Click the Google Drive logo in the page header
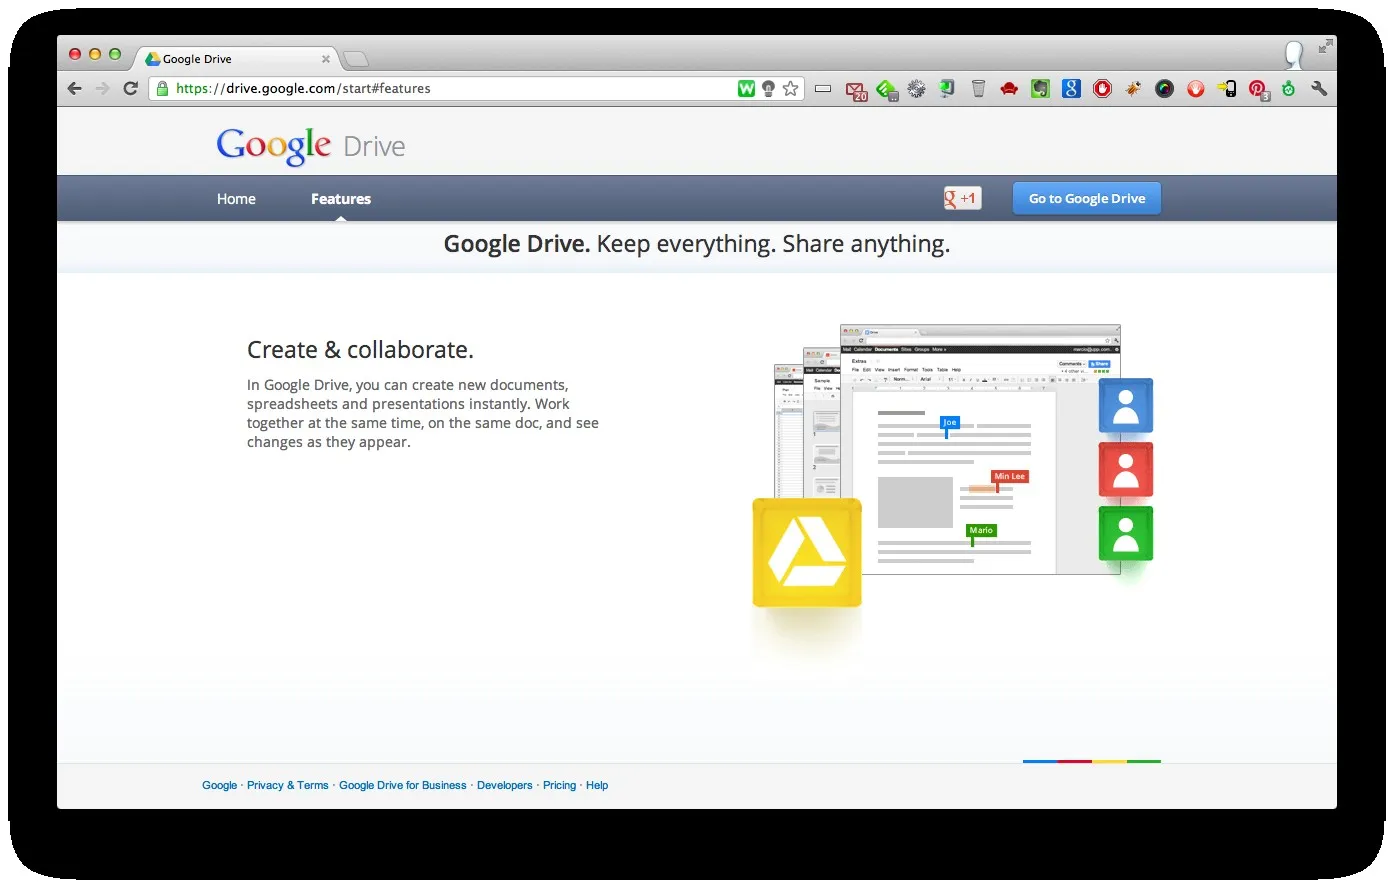 pyautogui.click(x=311, y=146)
